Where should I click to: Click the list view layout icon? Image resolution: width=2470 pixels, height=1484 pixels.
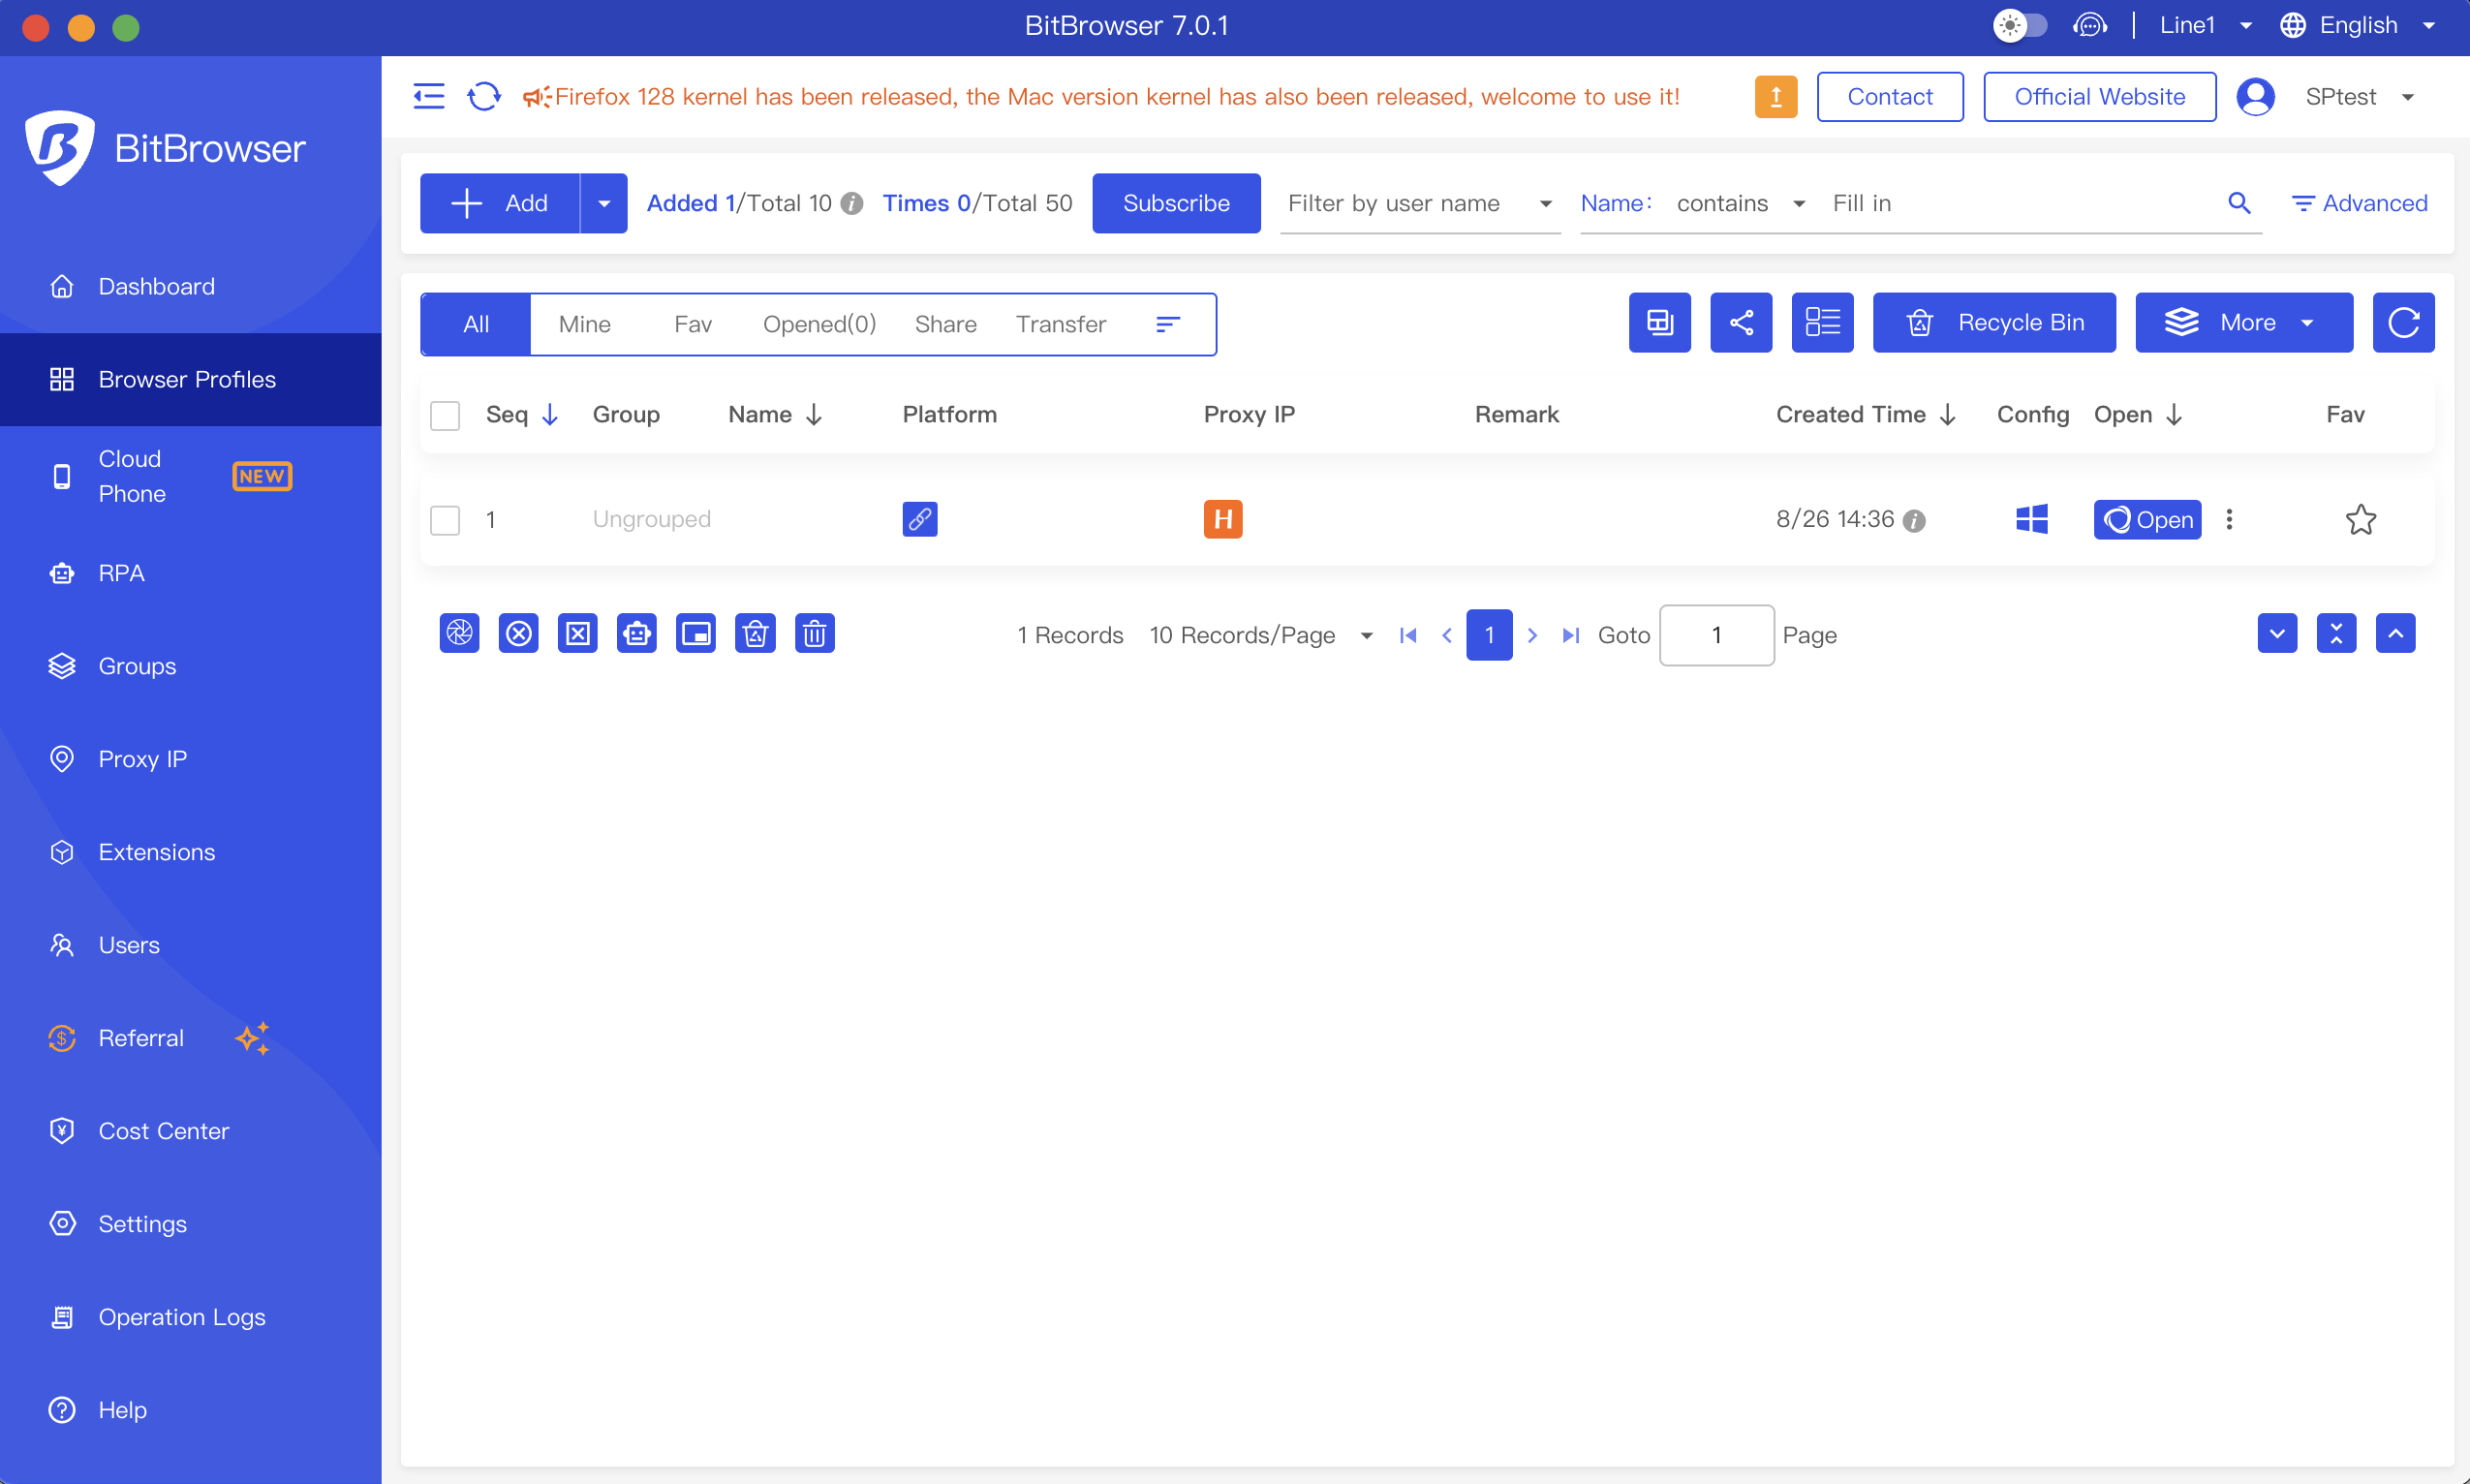(1823, 323)
